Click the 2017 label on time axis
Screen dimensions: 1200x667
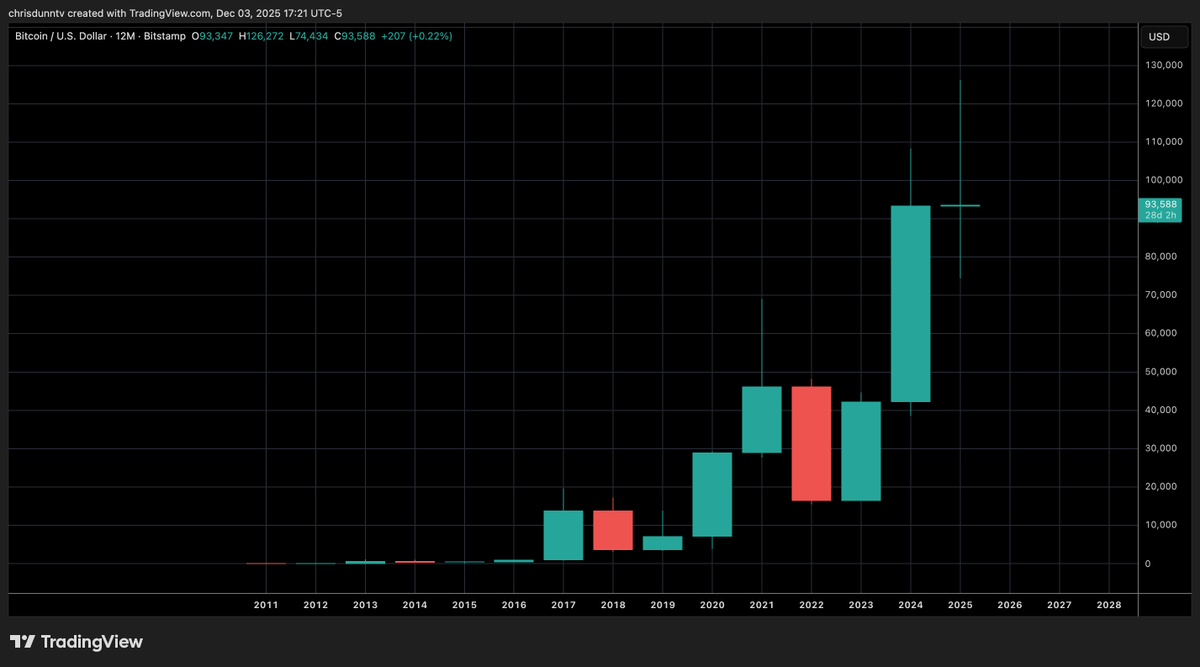(563, 604)
